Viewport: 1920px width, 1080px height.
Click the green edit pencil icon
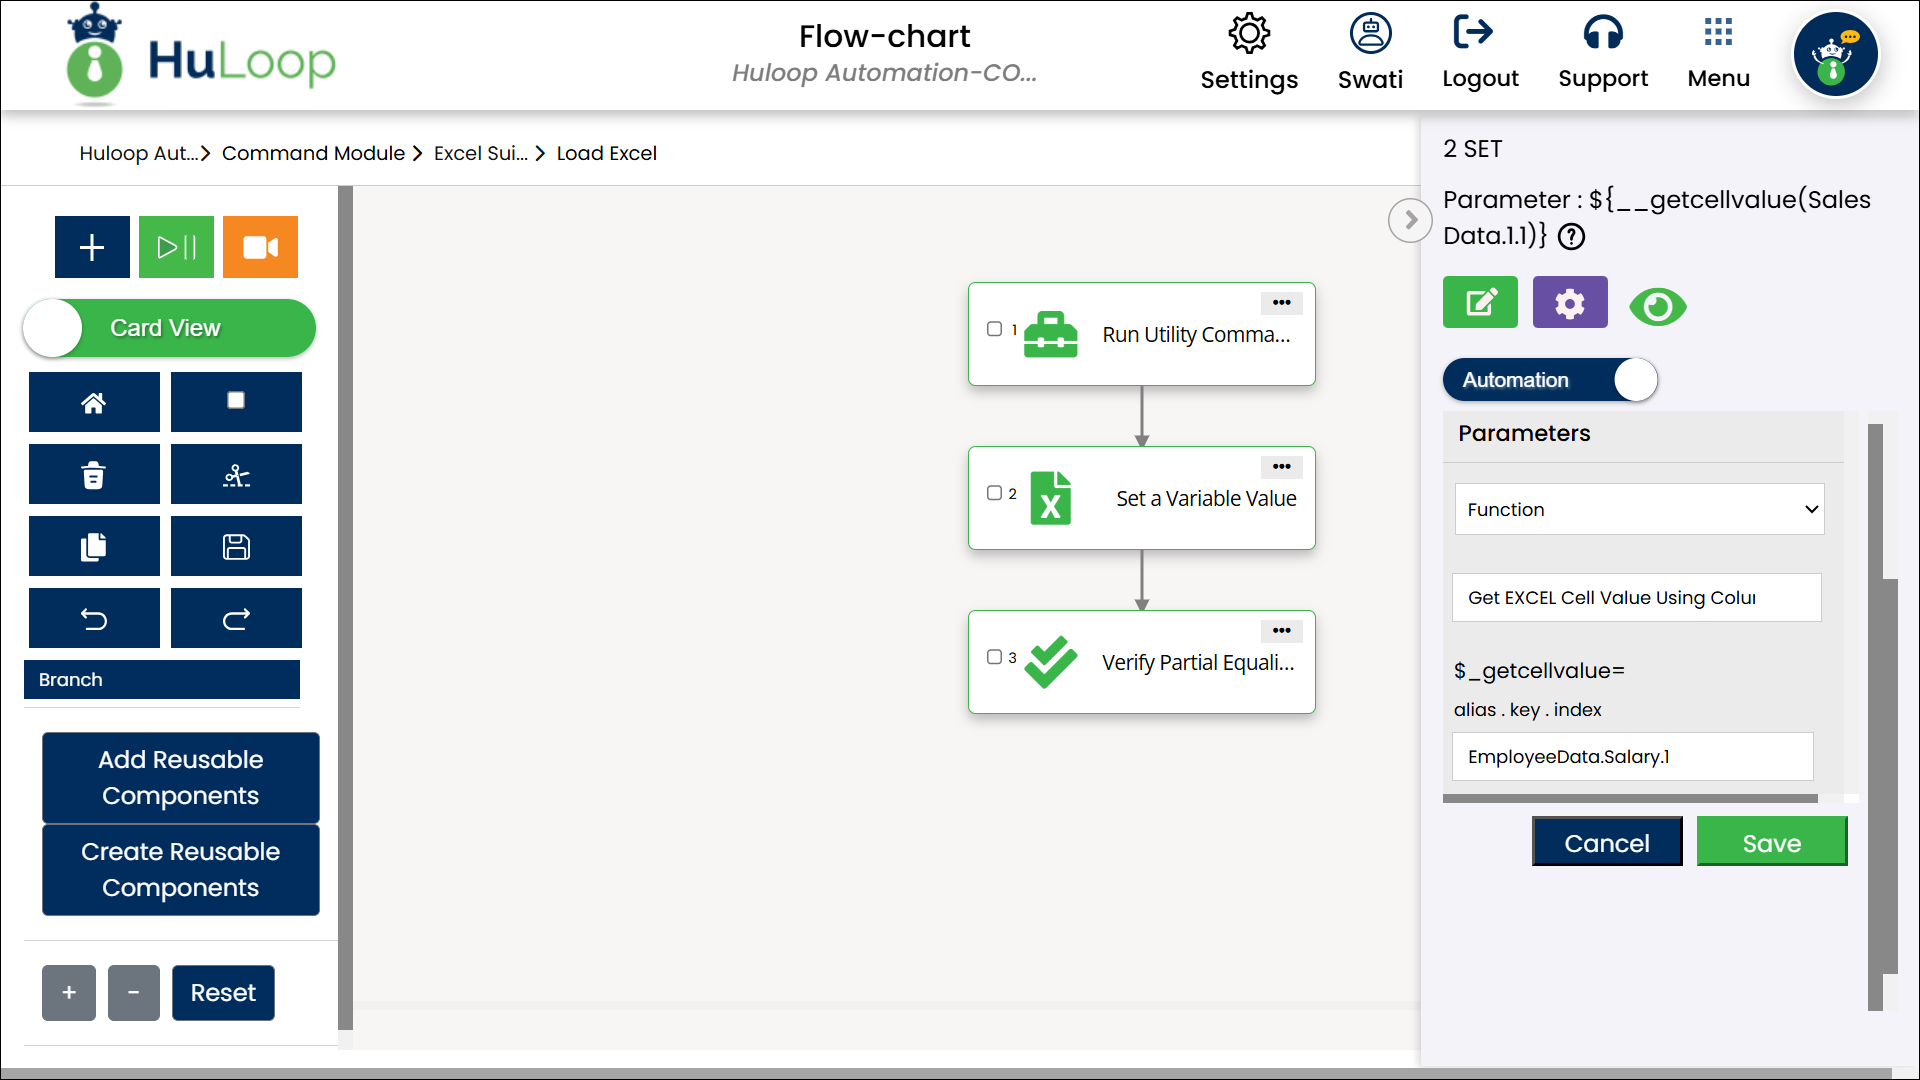tap(1480, 302)
